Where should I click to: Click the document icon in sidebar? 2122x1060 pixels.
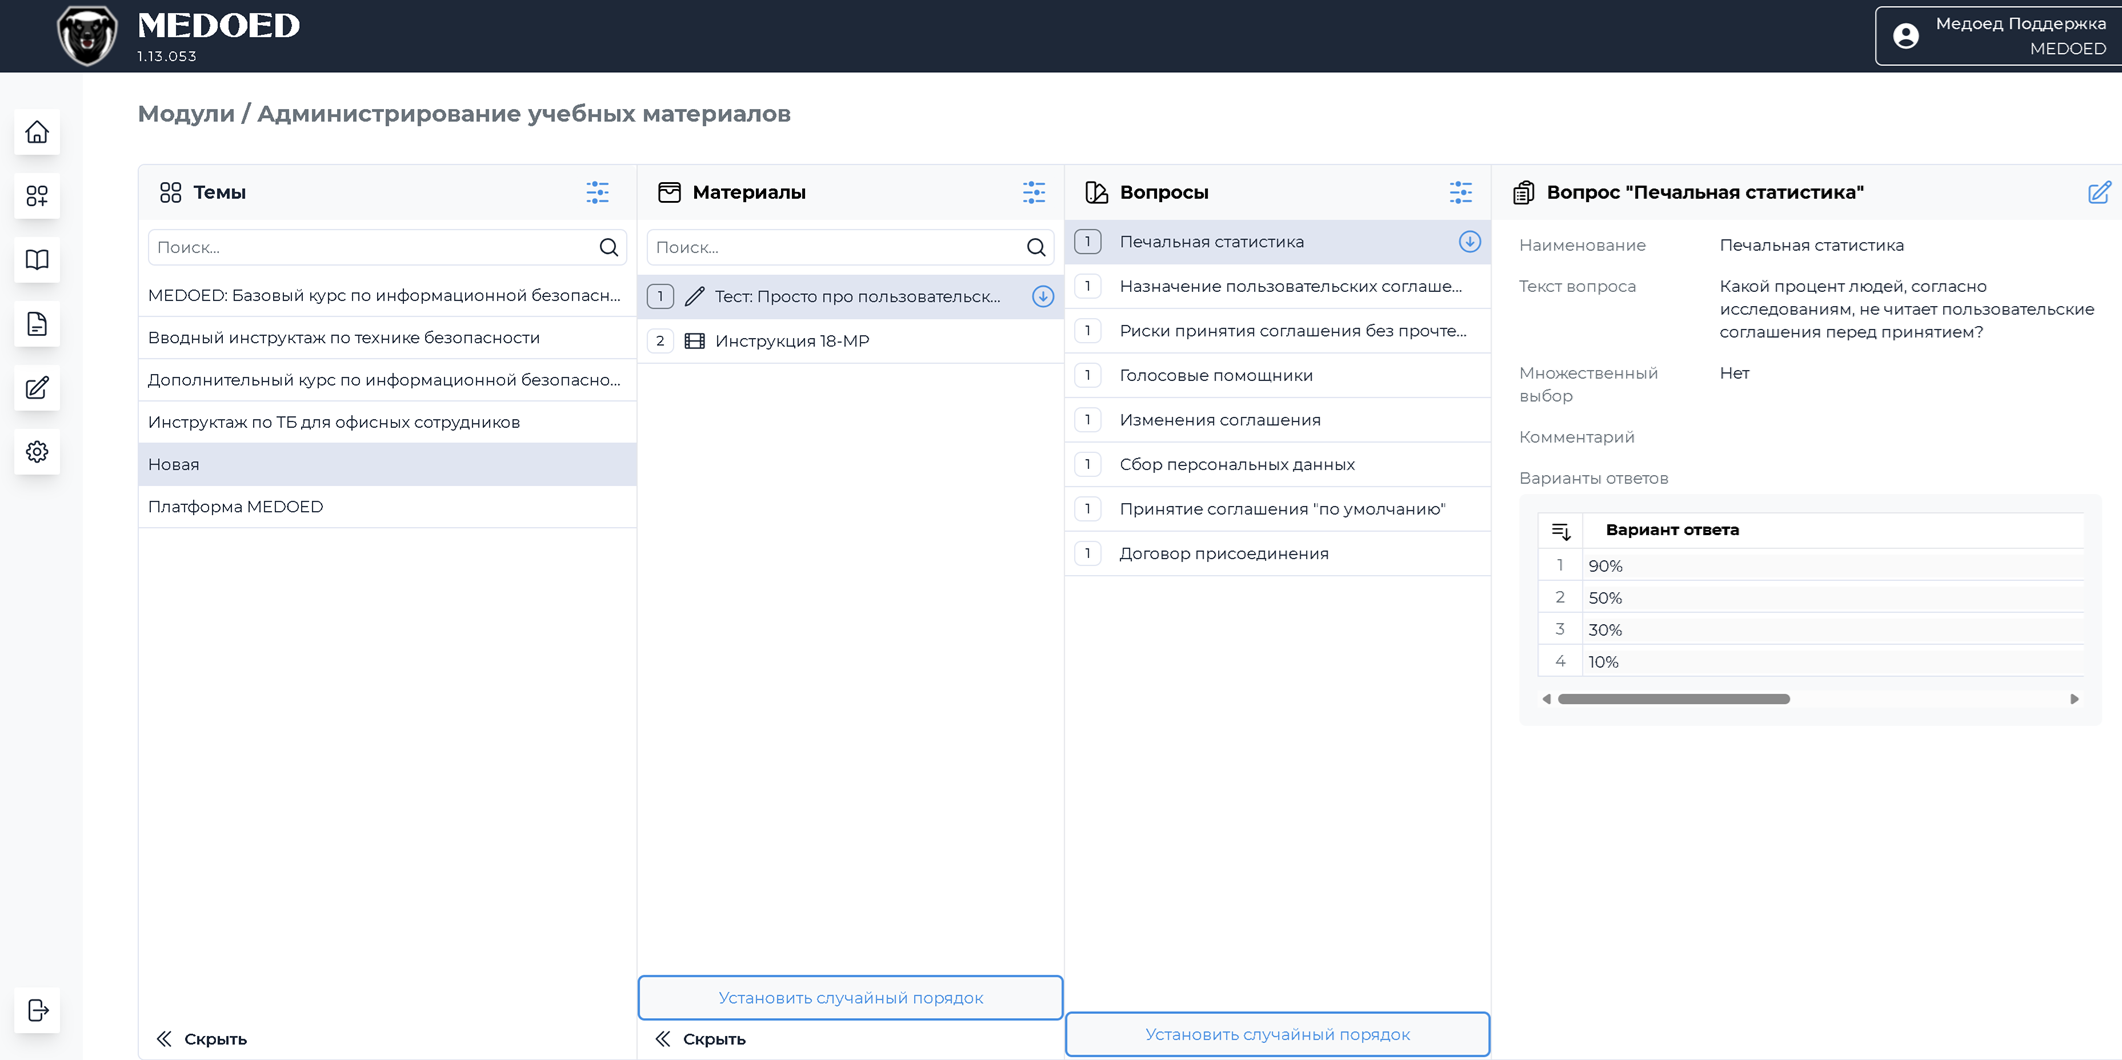click(x=37, y=324)
